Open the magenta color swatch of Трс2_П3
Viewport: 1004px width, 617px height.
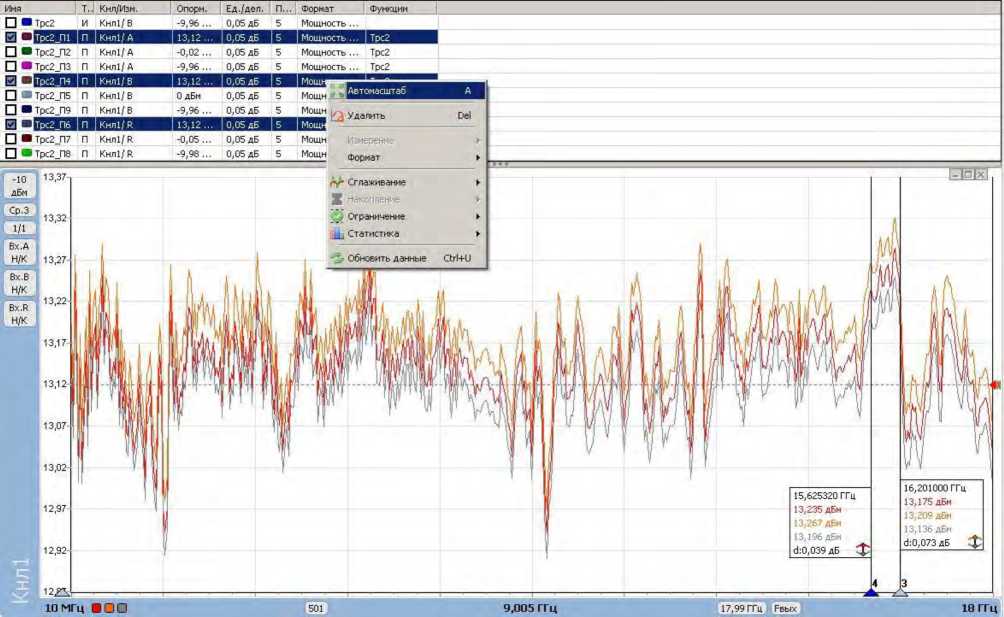[x=26, y=67]
